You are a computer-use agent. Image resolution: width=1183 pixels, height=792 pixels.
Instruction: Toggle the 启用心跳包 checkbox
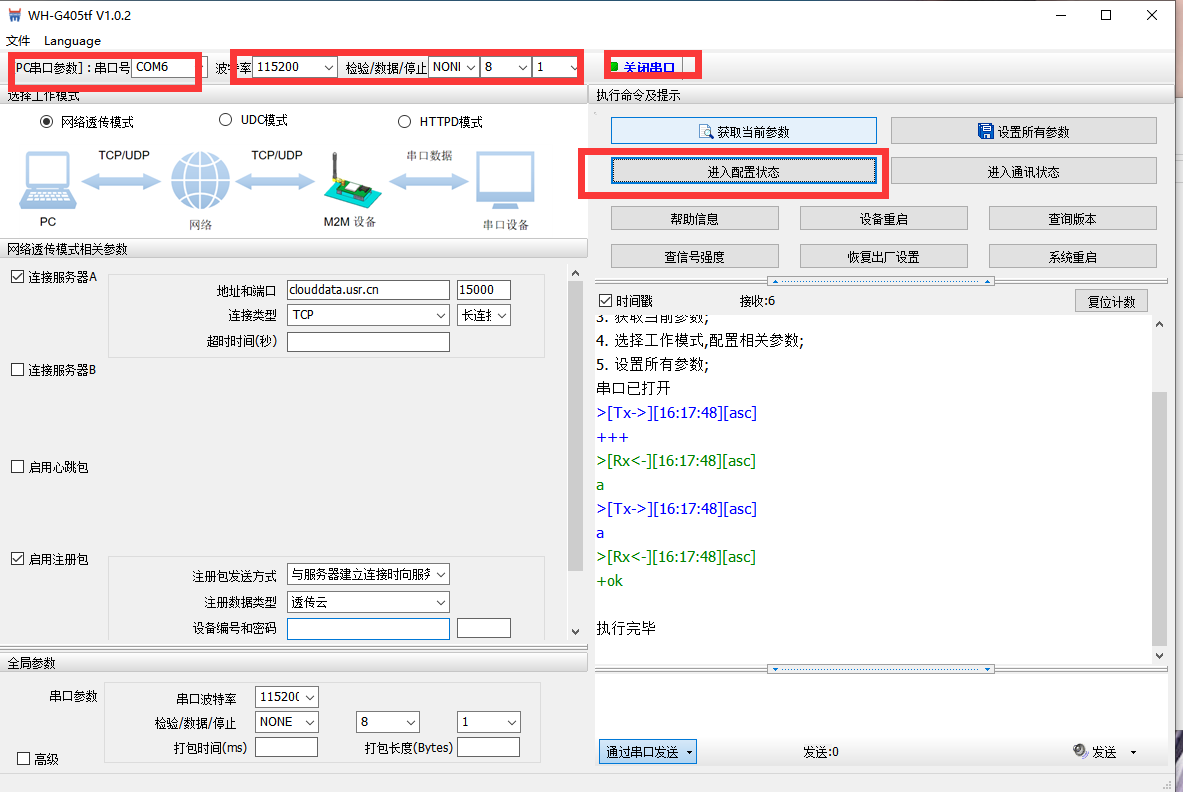pyautogui.click(x=17, y=467)
